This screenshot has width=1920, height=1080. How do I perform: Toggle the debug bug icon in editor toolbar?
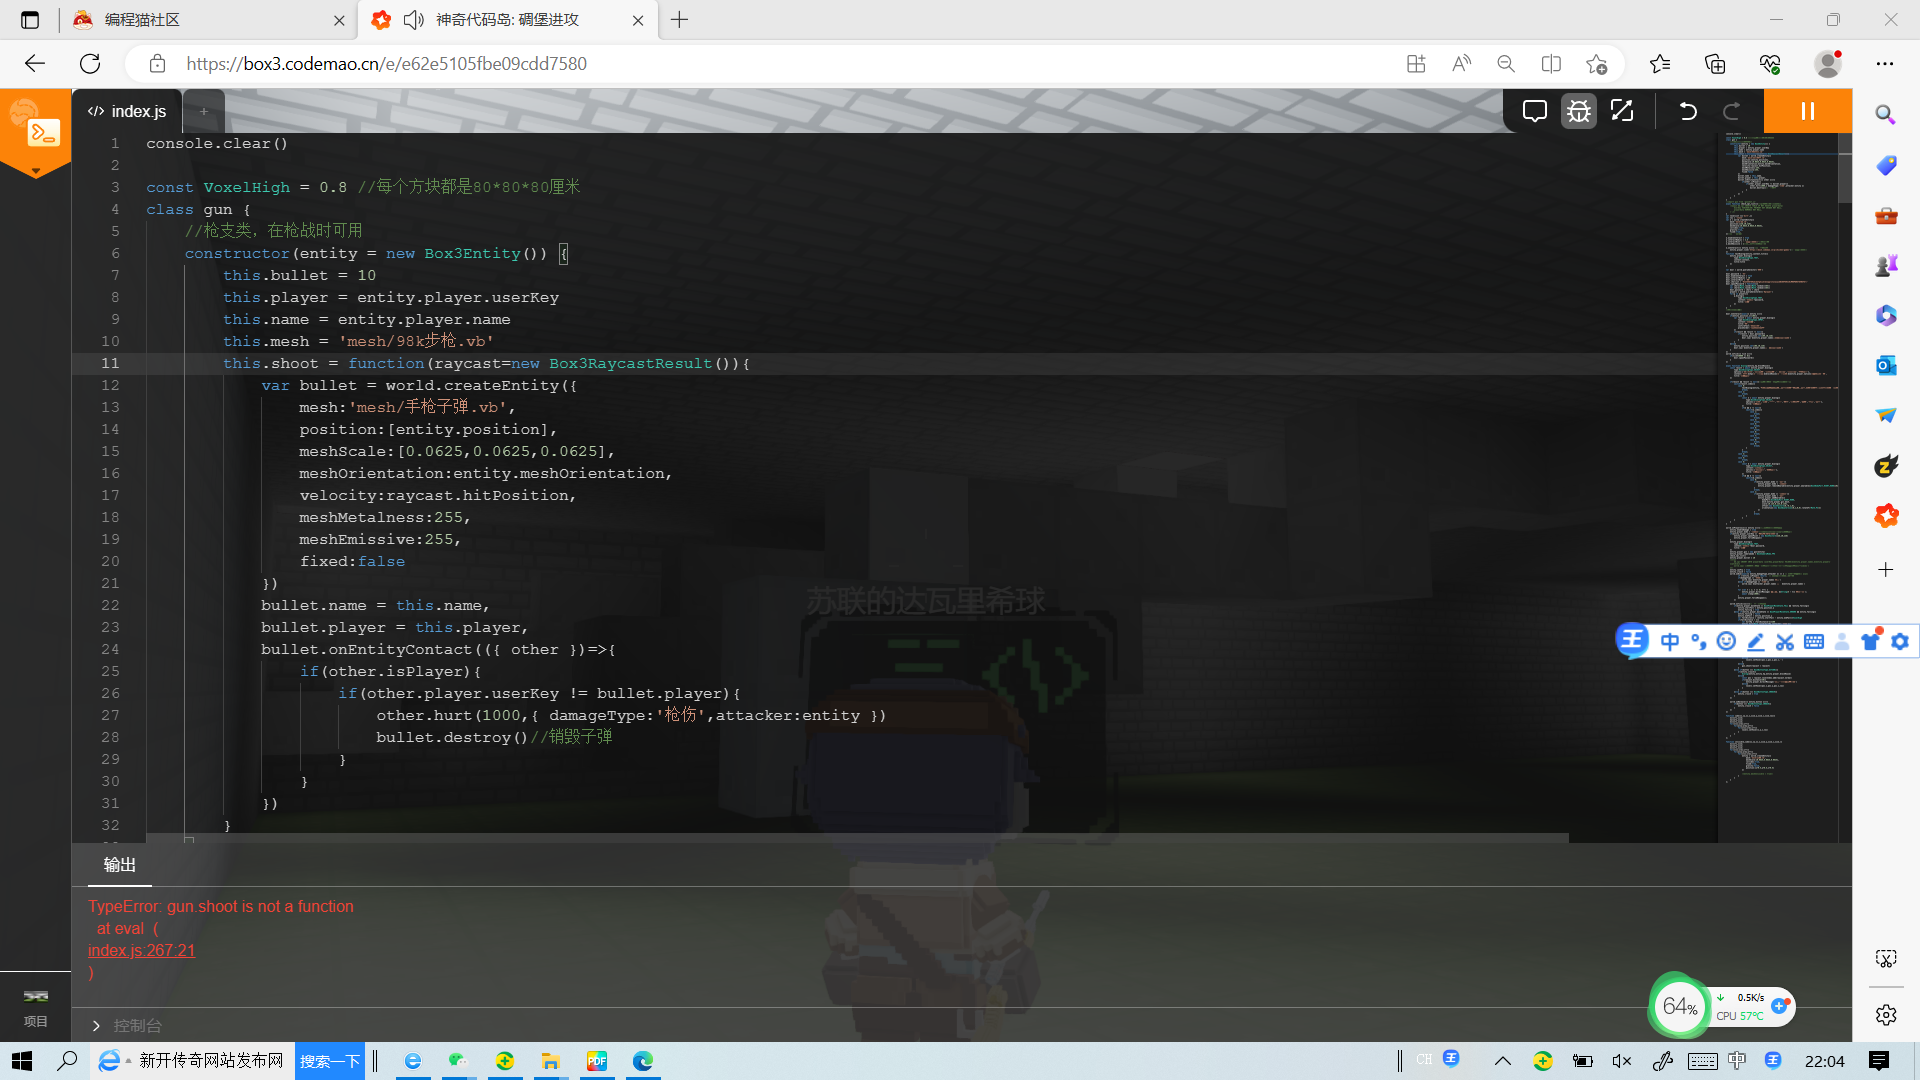1579,111
